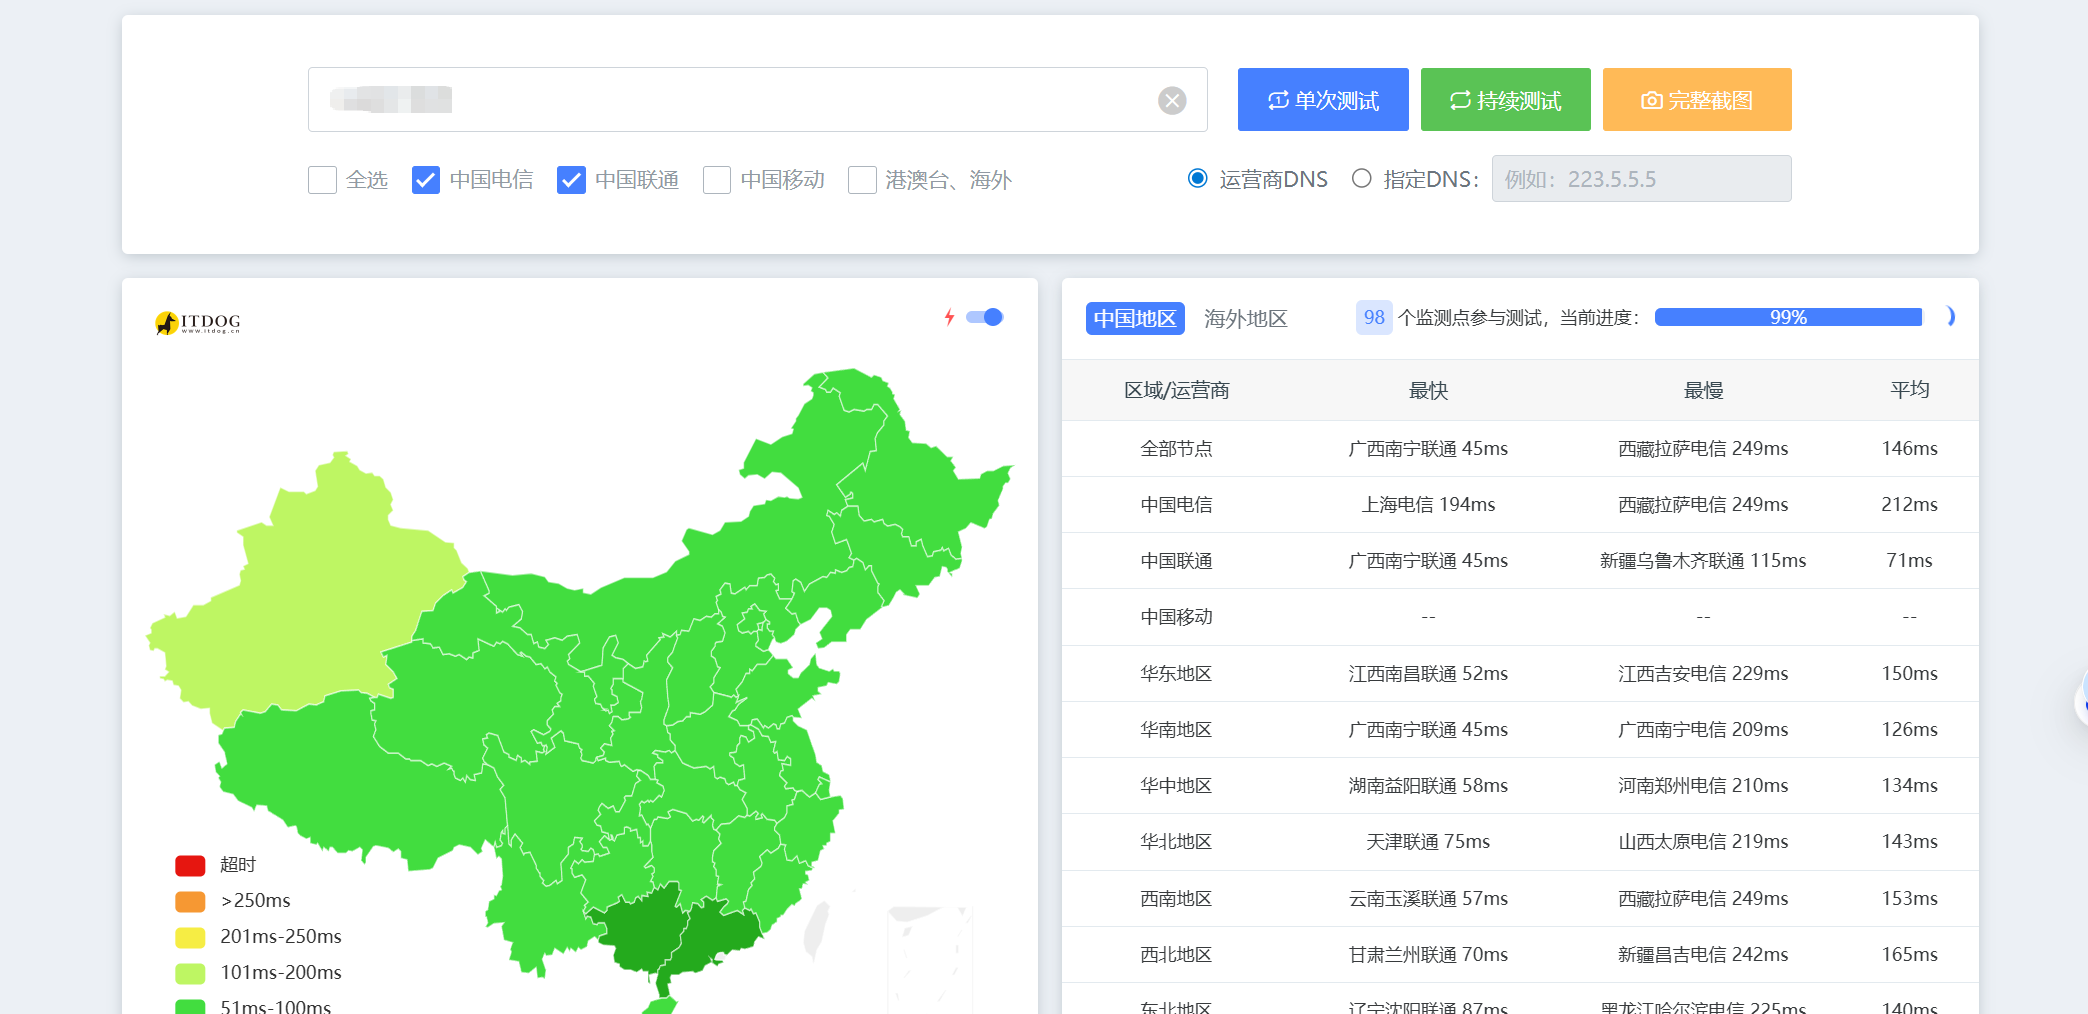
Task: Click the 99% test progress bar
Action: click(x=1788, y=317)
